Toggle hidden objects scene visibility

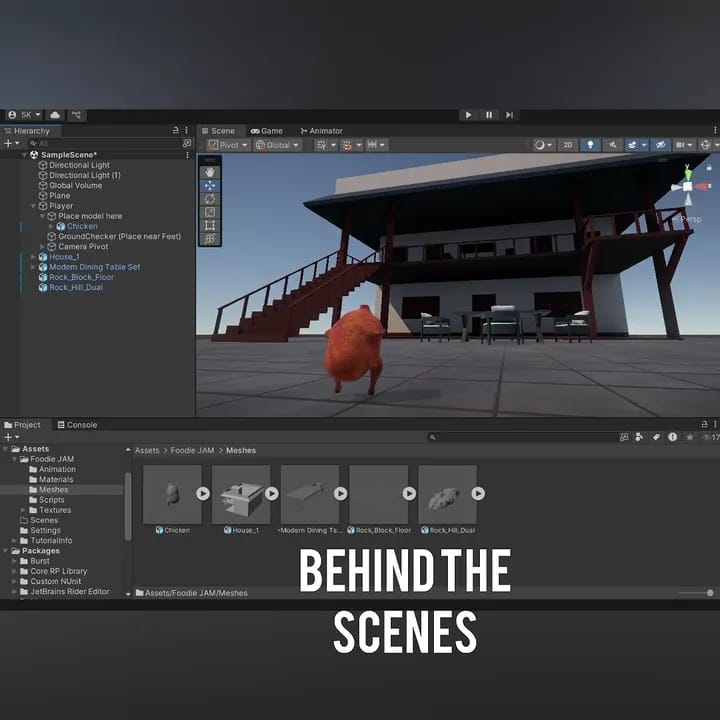[661, 145]
